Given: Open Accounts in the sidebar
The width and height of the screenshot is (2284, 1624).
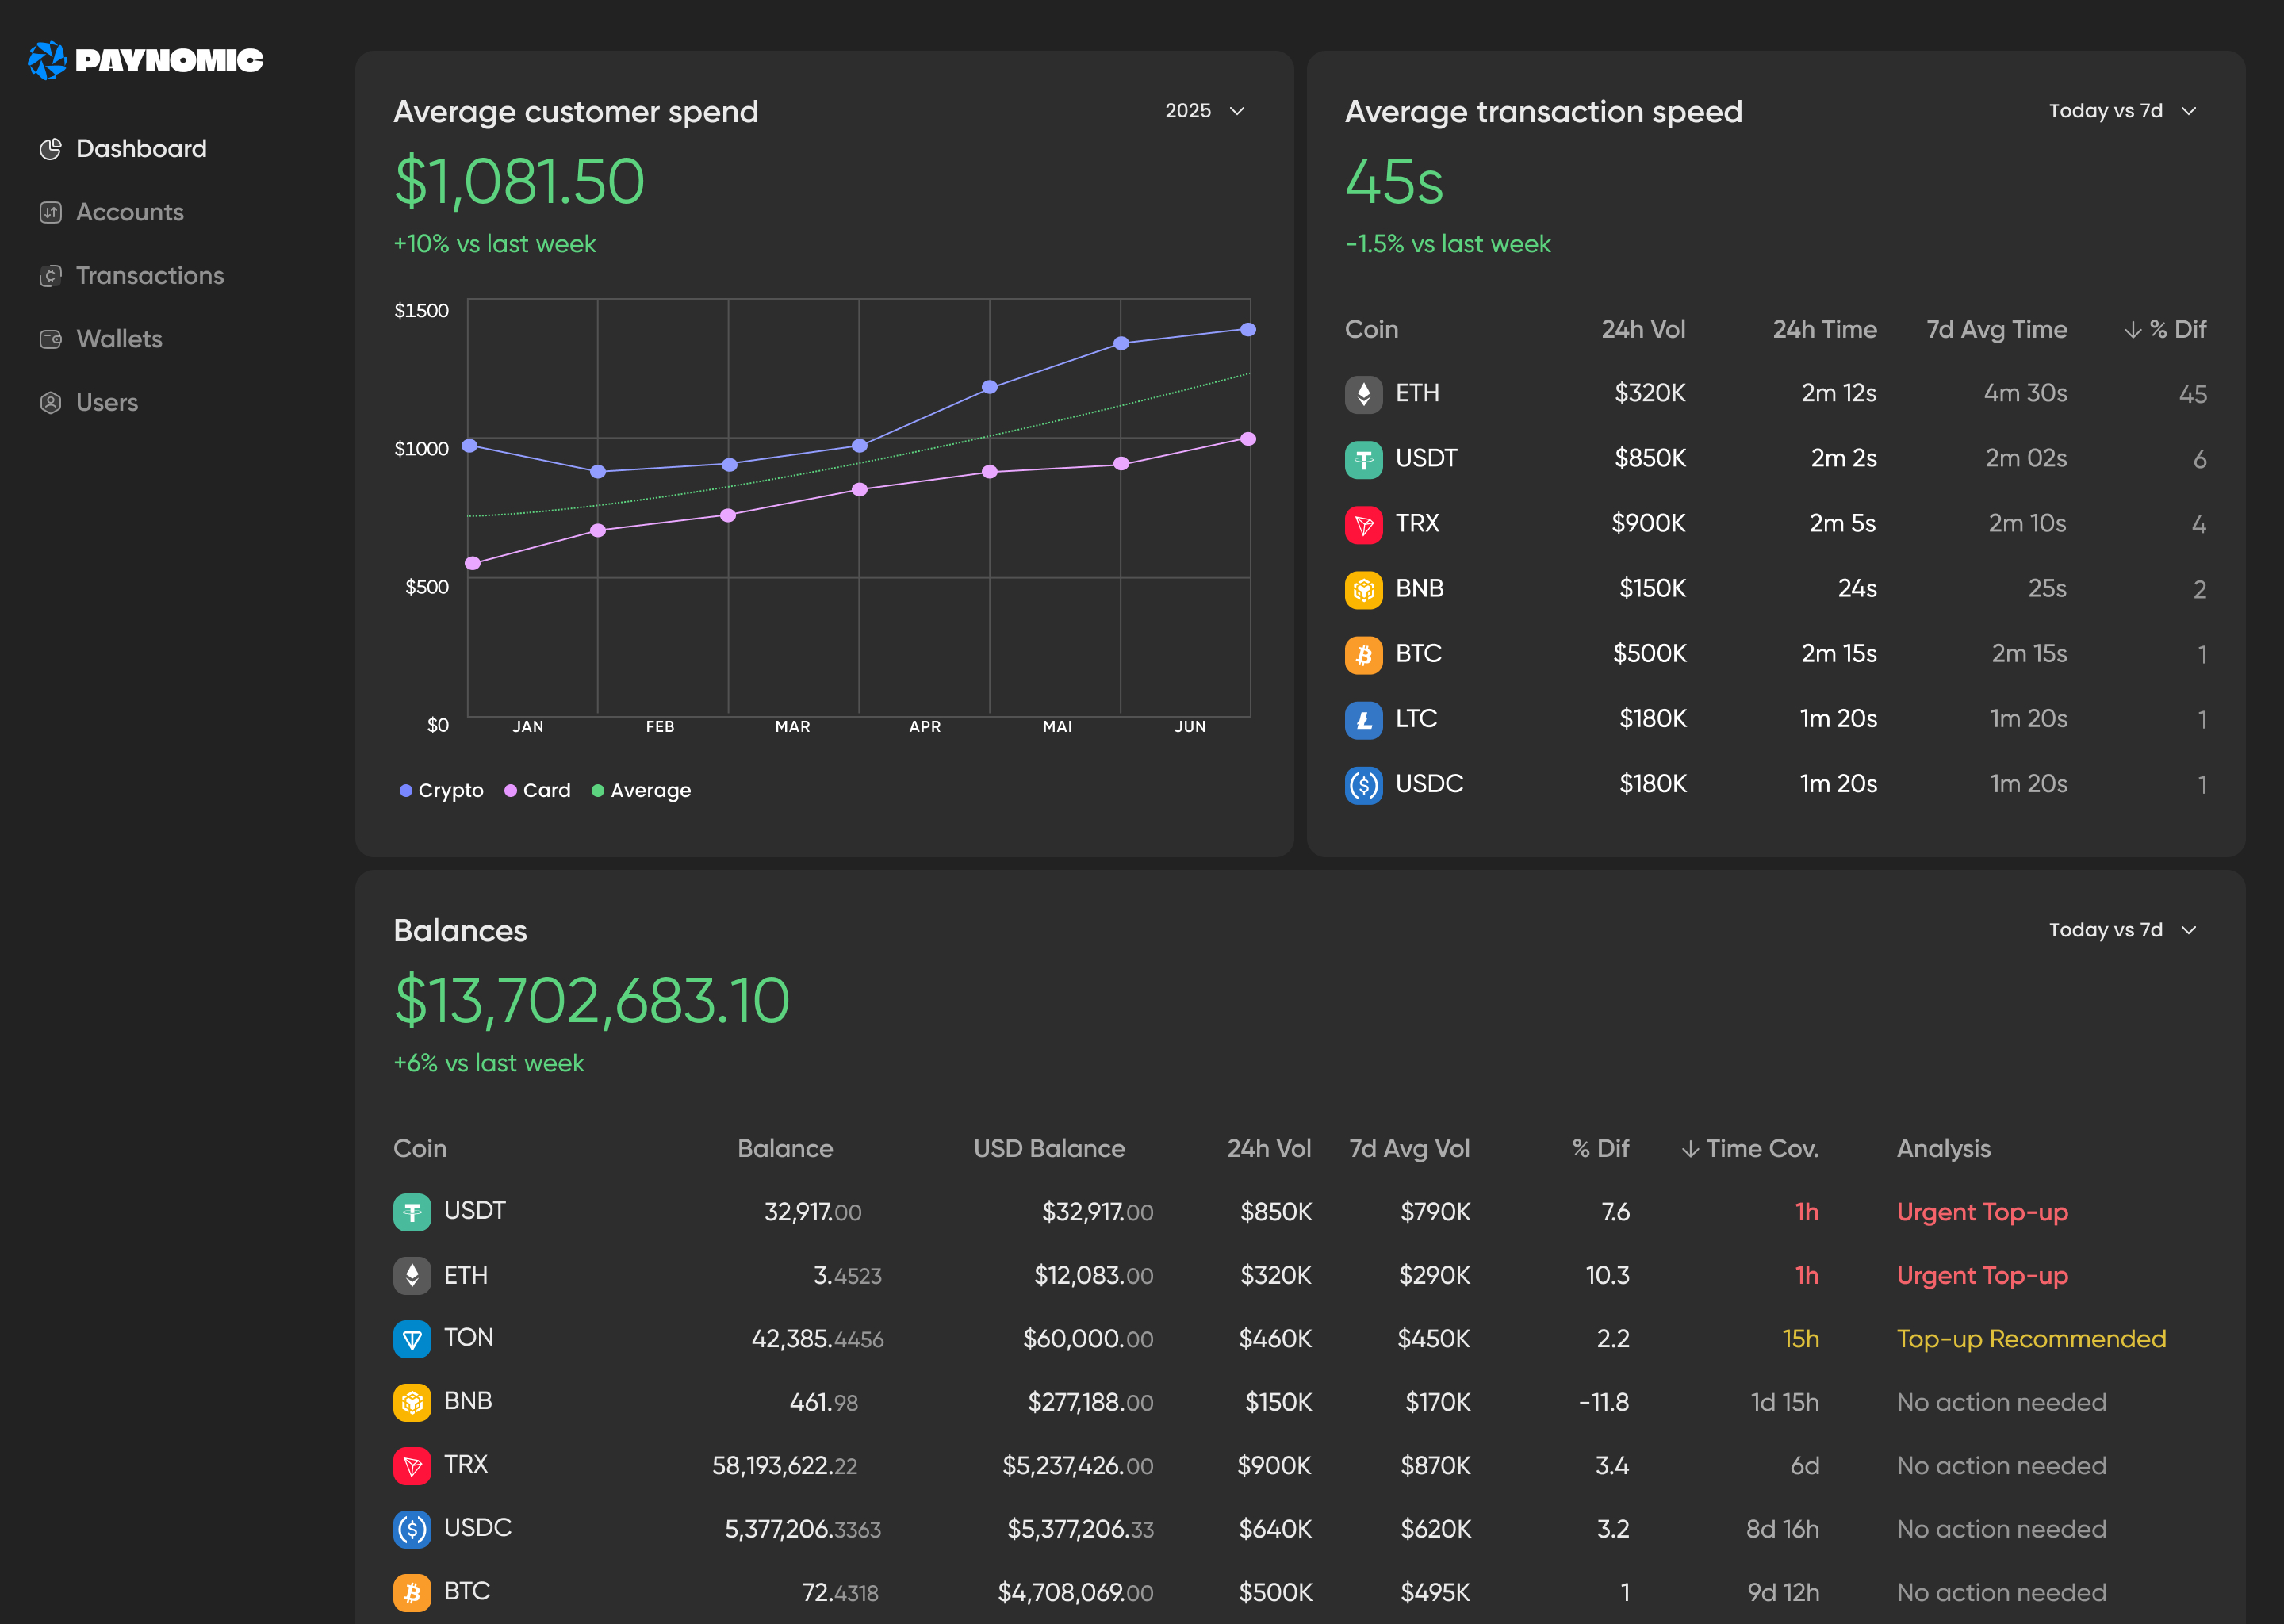Looking at the screenshot, I should (129, 212).
